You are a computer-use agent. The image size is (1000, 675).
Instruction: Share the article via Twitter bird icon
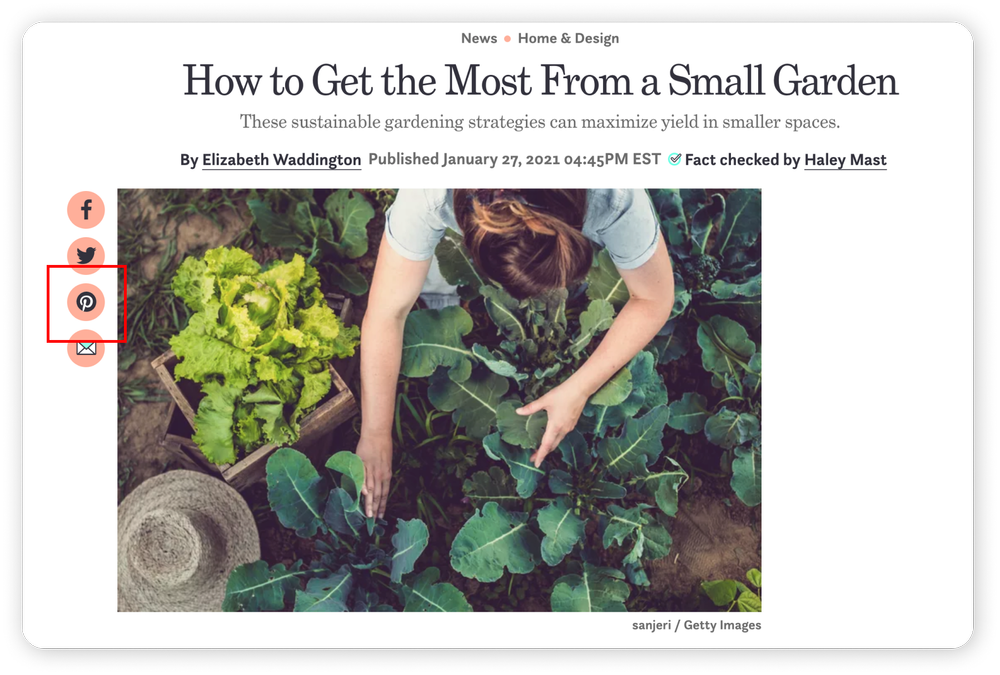tap(86, 256)
